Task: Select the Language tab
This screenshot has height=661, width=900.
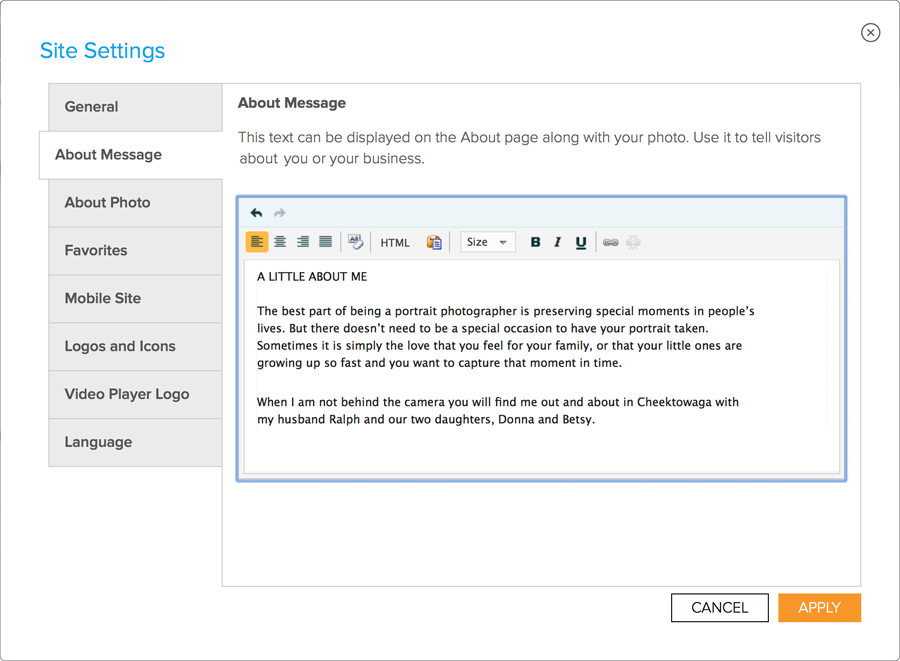Action: [135, 442]
